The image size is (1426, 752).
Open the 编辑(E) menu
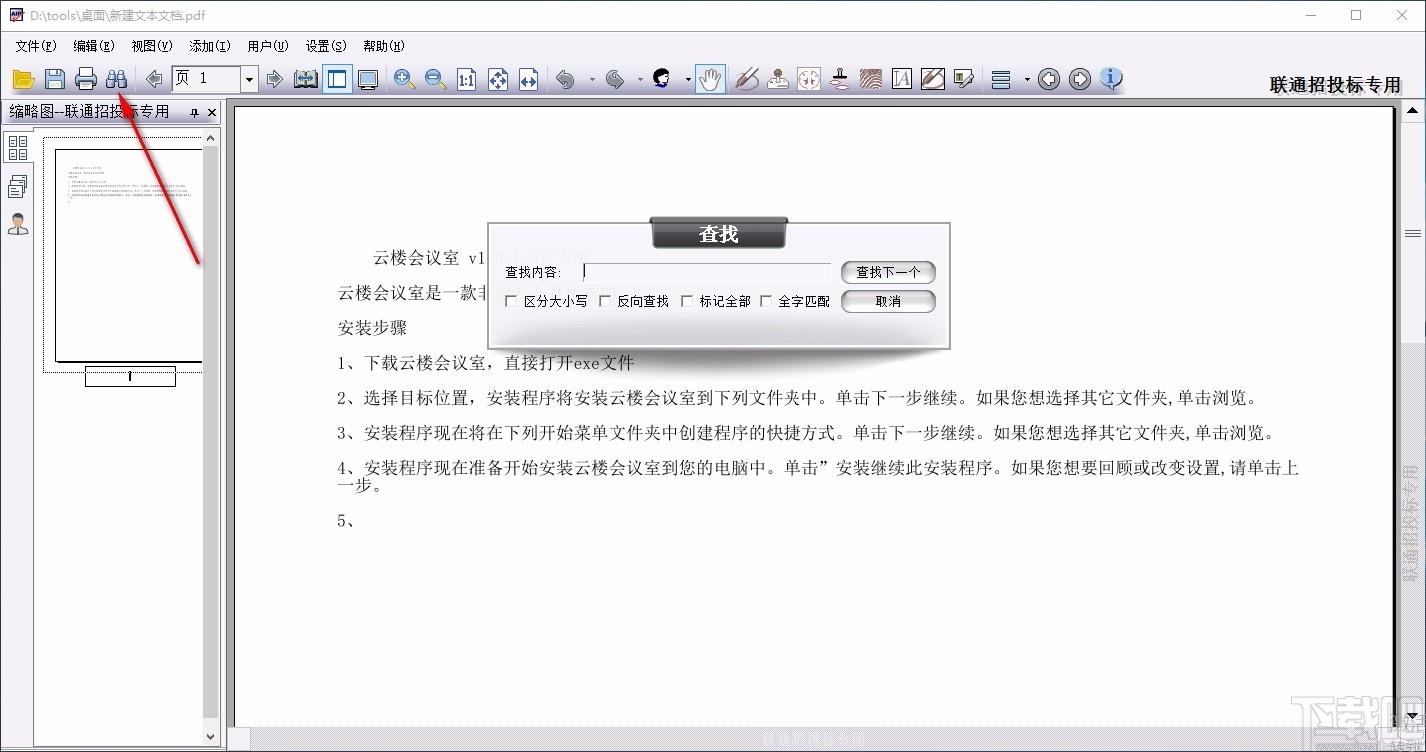tap(93, 46)
